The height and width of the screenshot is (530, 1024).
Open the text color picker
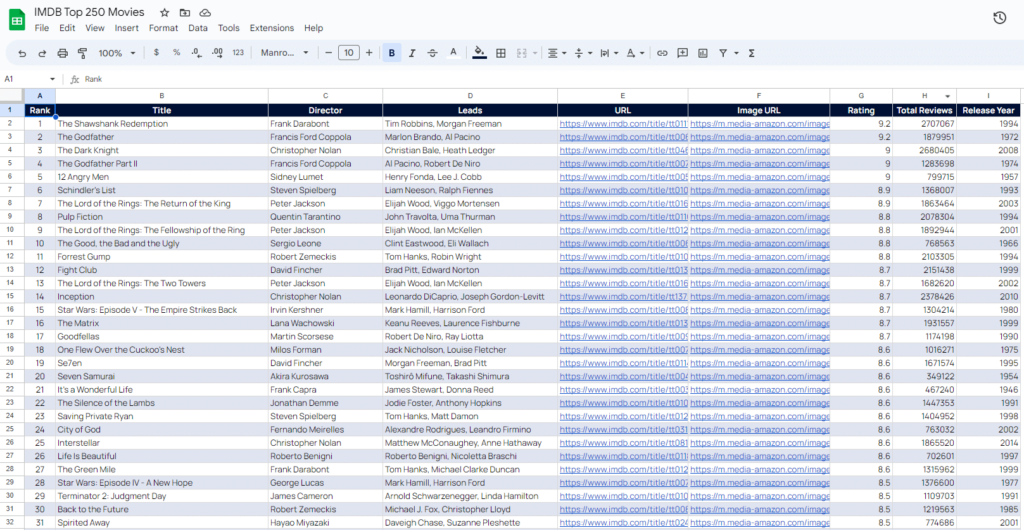(x=453, y=53)
